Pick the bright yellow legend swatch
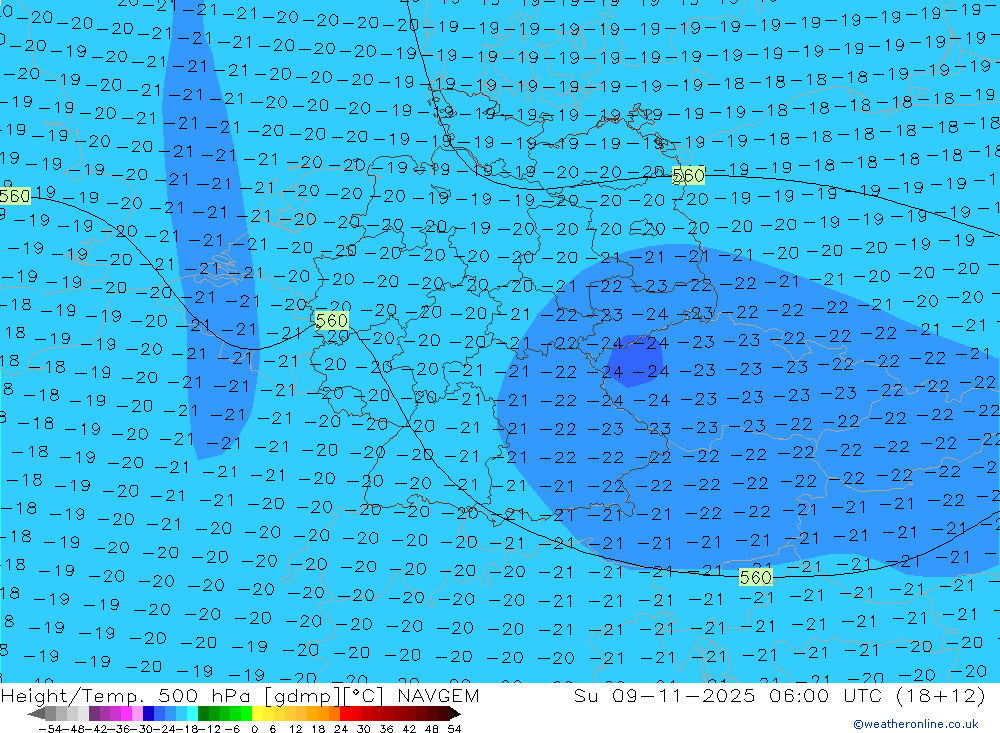 [x=257, y=713]
